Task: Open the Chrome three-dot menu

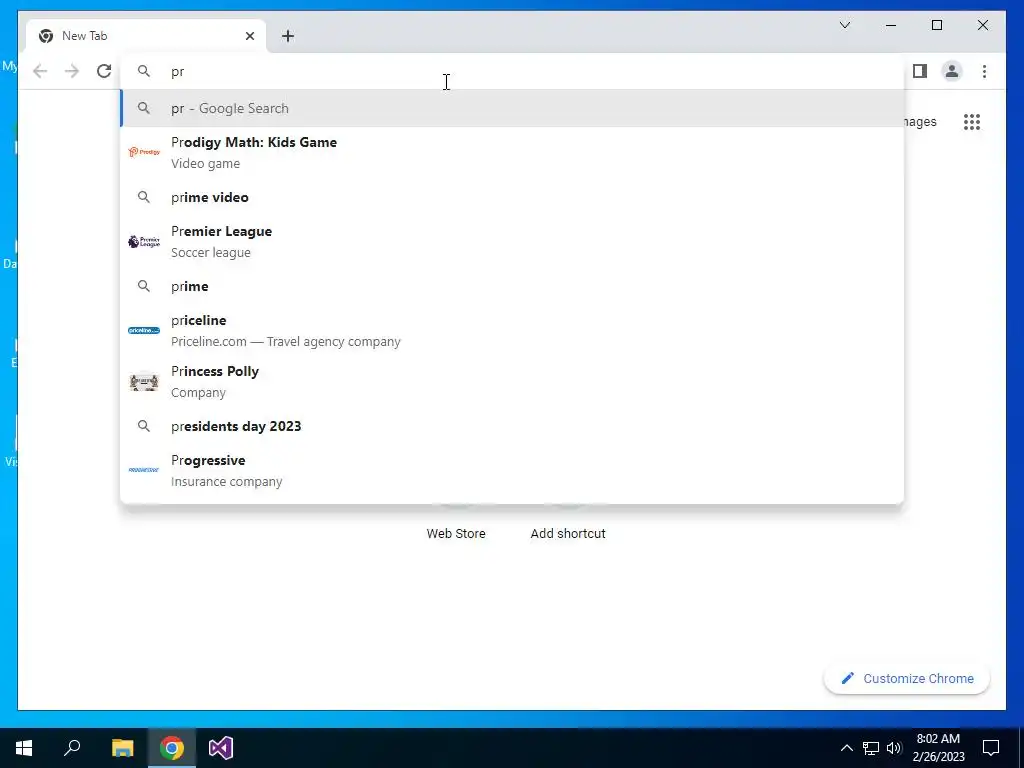Action: 984,71
